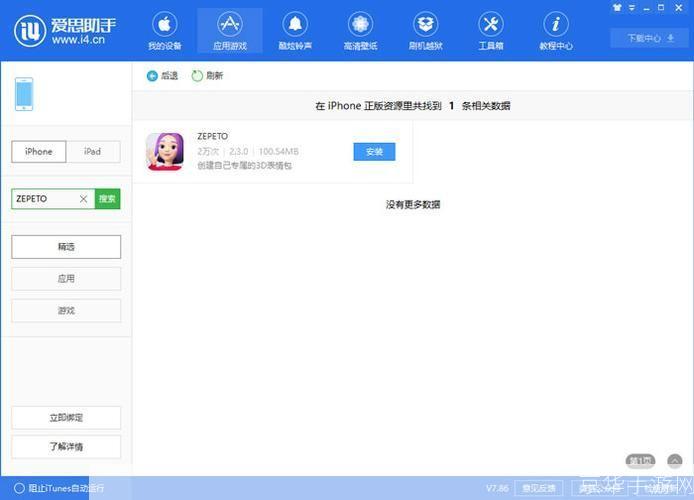This screenshot has width=694, height=500.
Task: Click the 立即绑定 bind now button
Action: (x=66, y=418)
